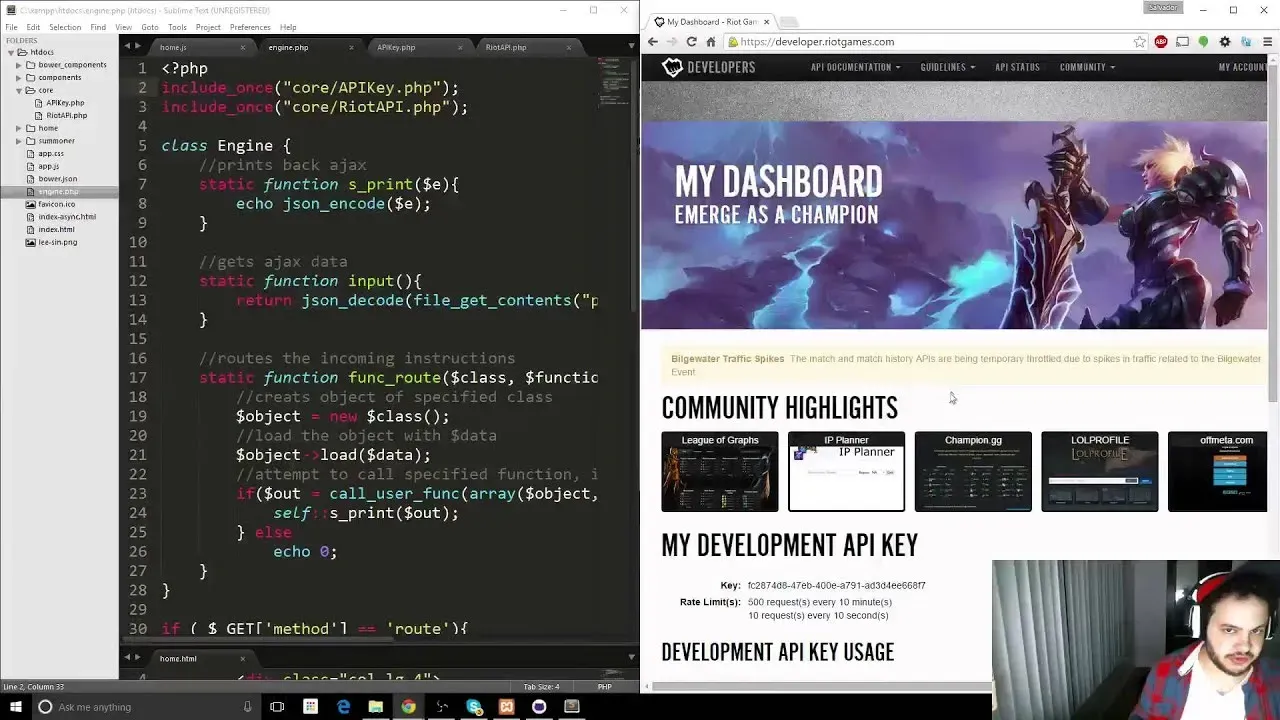1280x720 pixels.
Task: Click favicon.ico image file icon
Action: coord(31,204)
